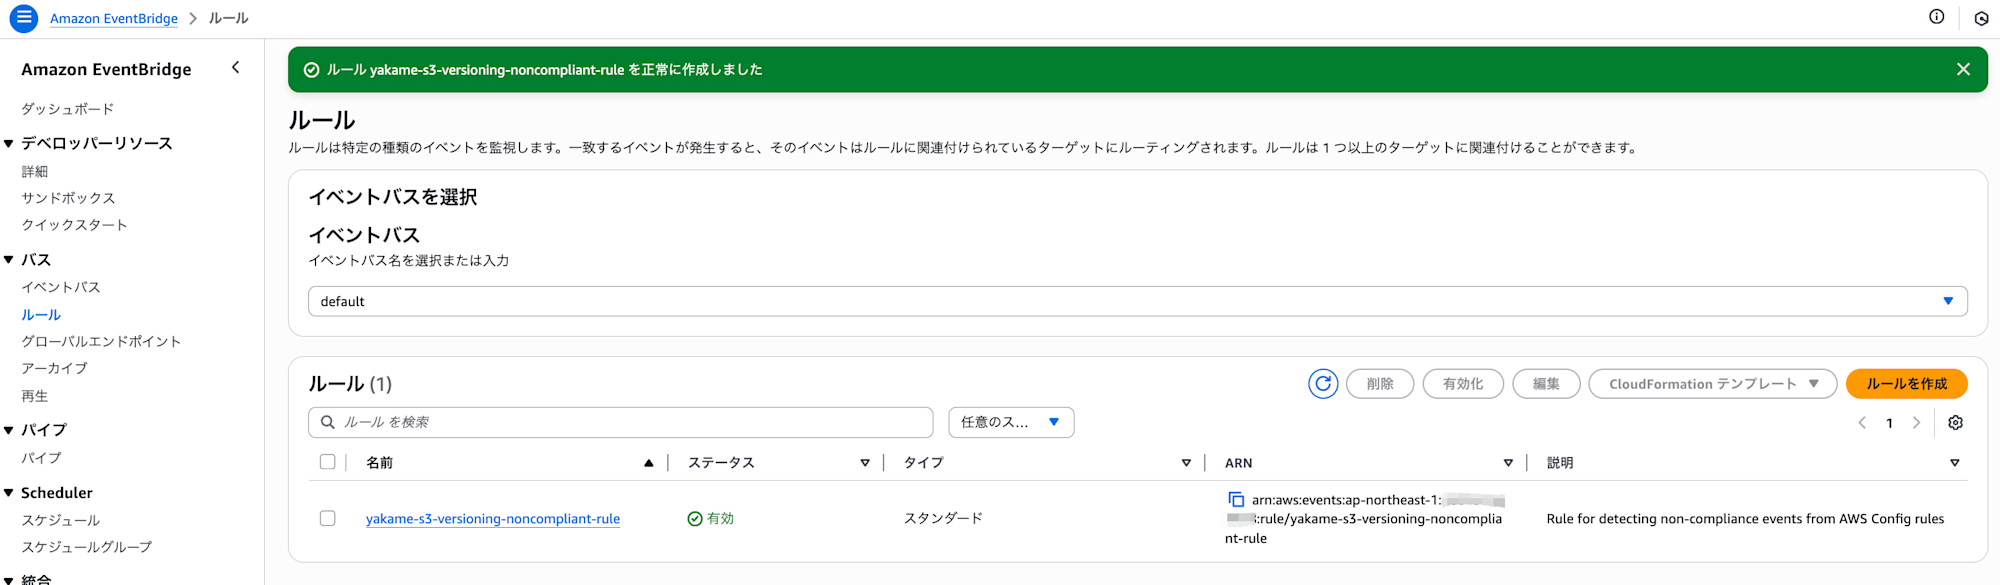The width and height of the screenshot is (2000, 585).
Task: Sort by タイプ column arrow
Action: tap(1186, 463)
